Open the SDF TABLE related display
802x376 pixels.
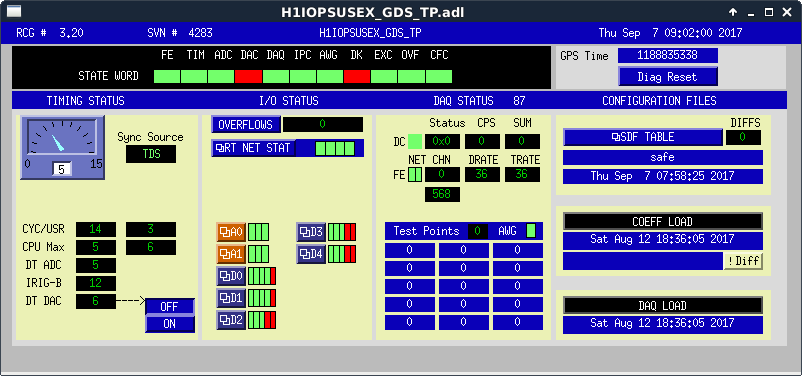[643, 137]
